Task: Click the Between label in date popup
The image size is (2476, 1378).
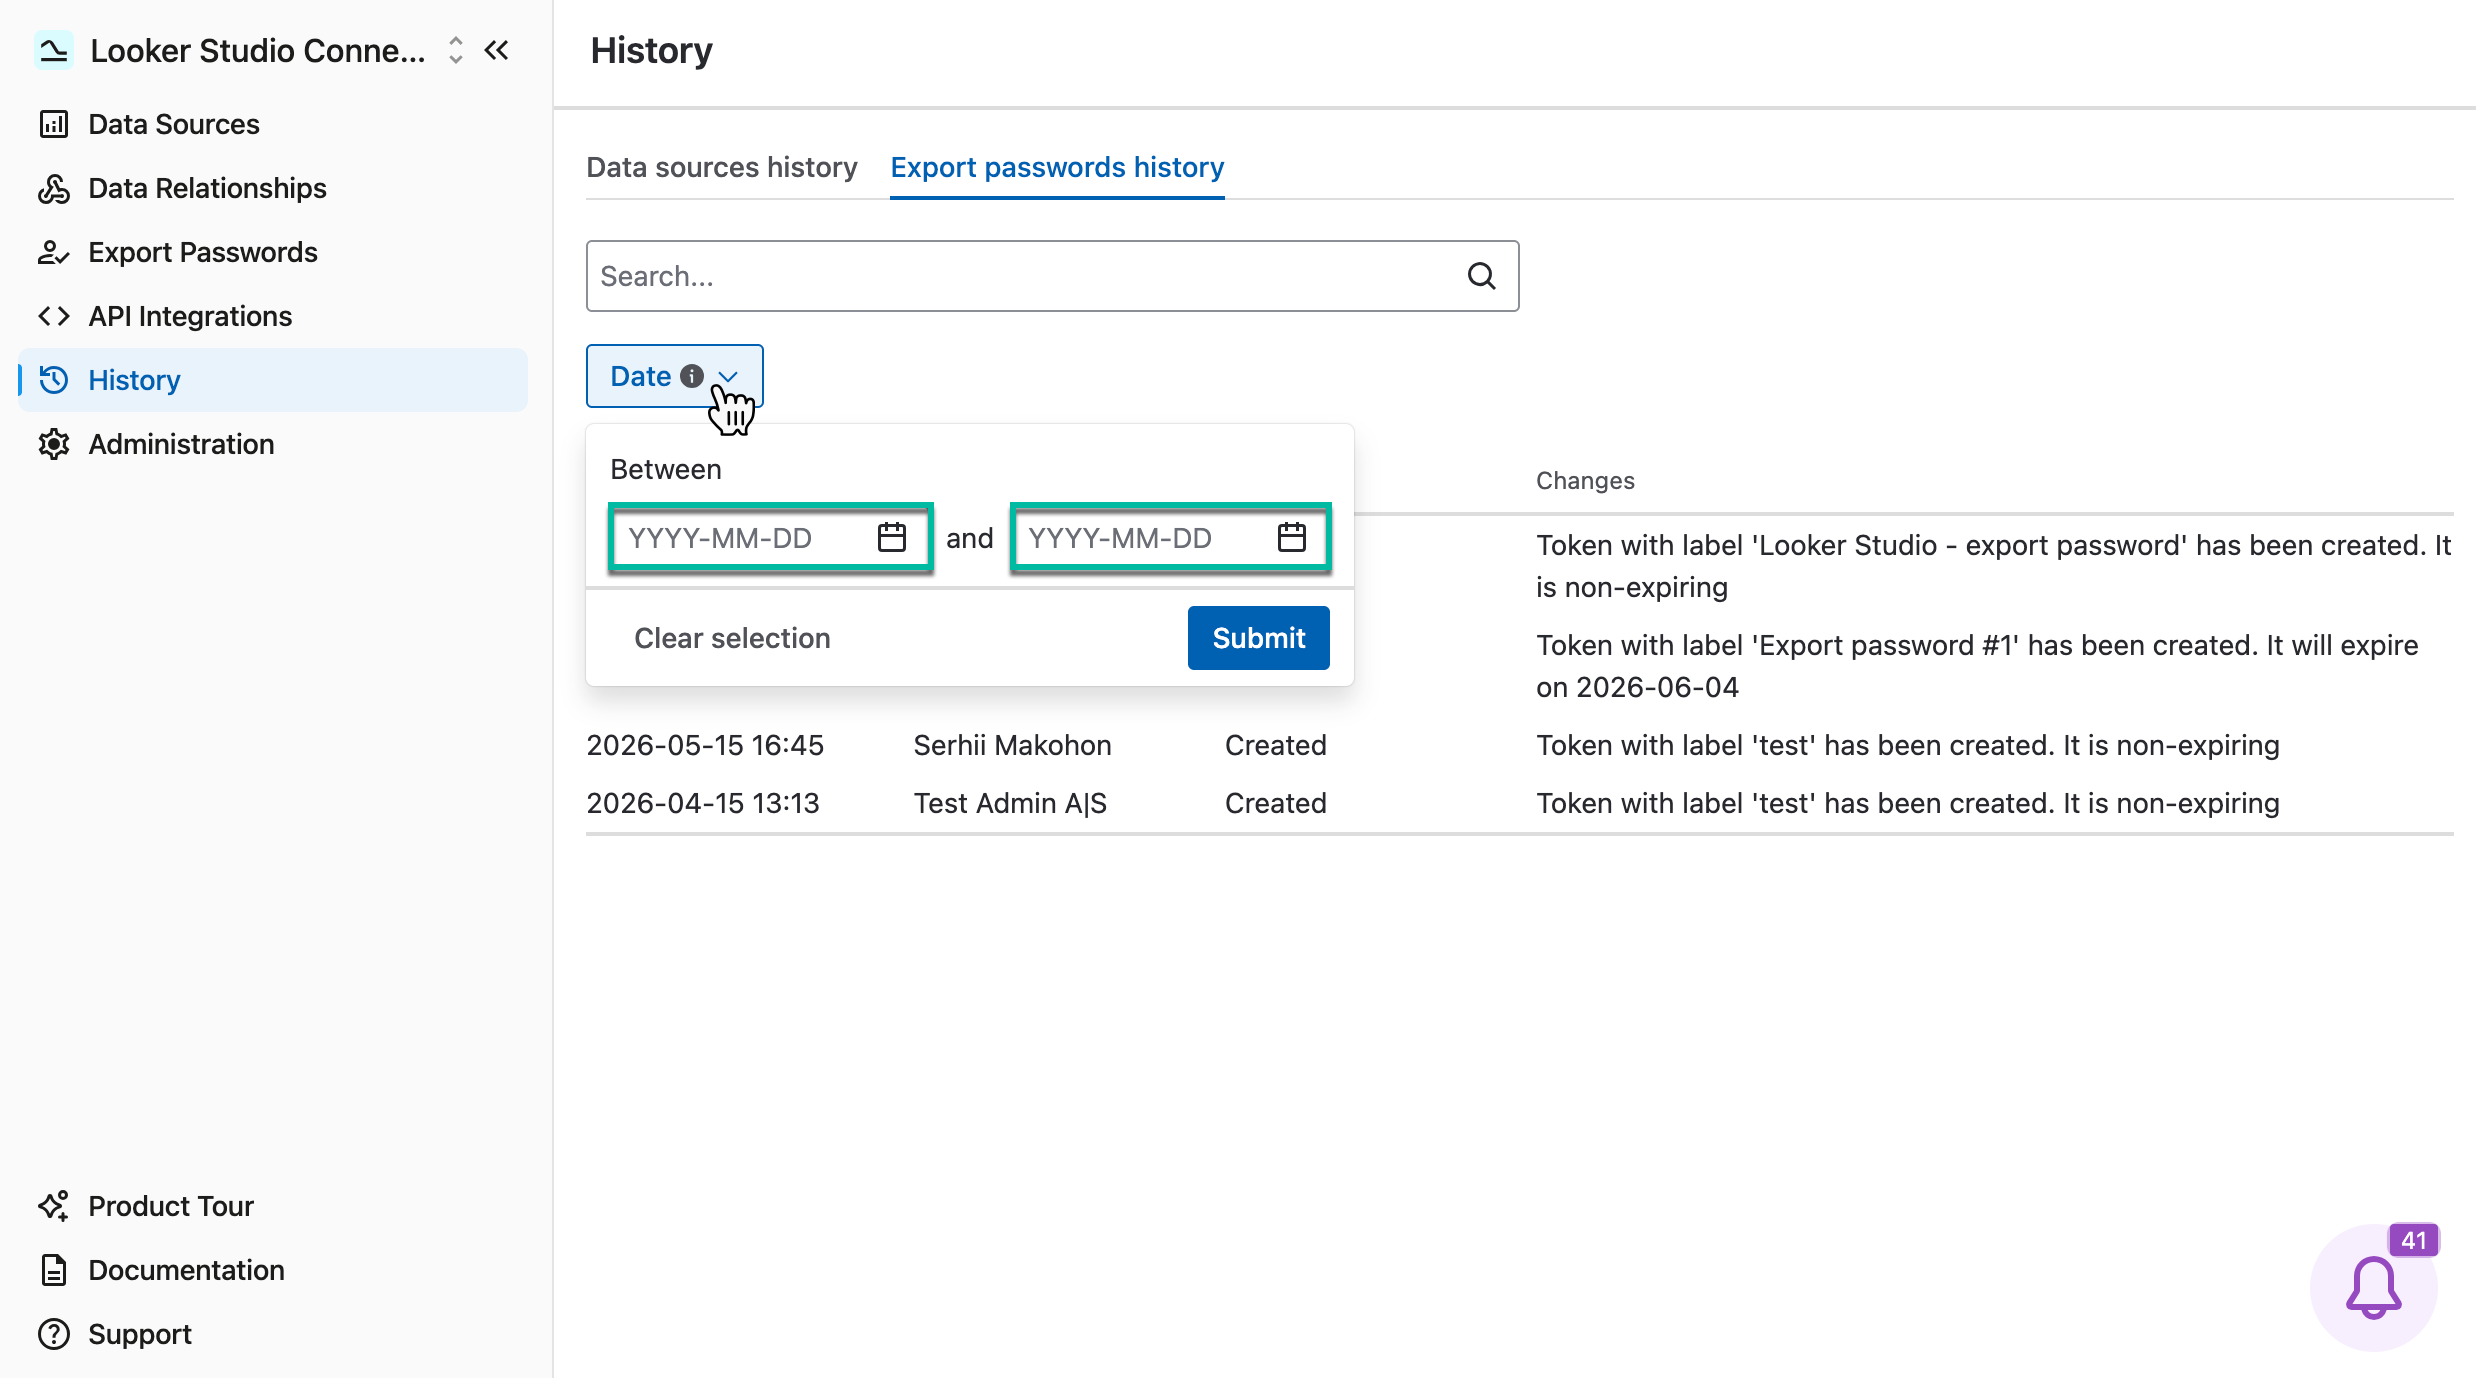Action: click(x=666, y=469)
